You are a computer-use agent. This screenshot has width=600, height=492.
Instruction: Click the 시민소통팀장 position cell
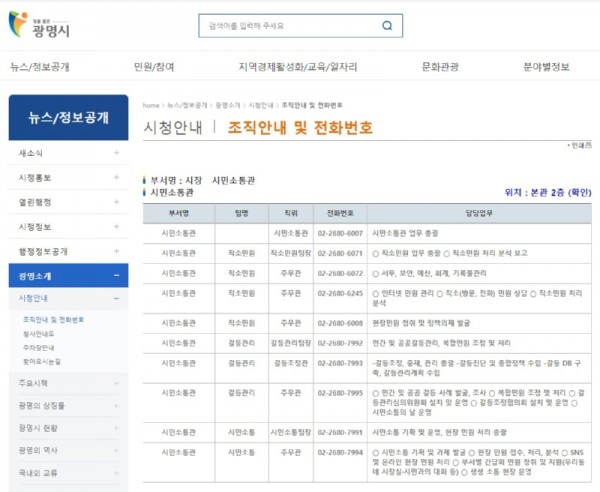point(291,433)
